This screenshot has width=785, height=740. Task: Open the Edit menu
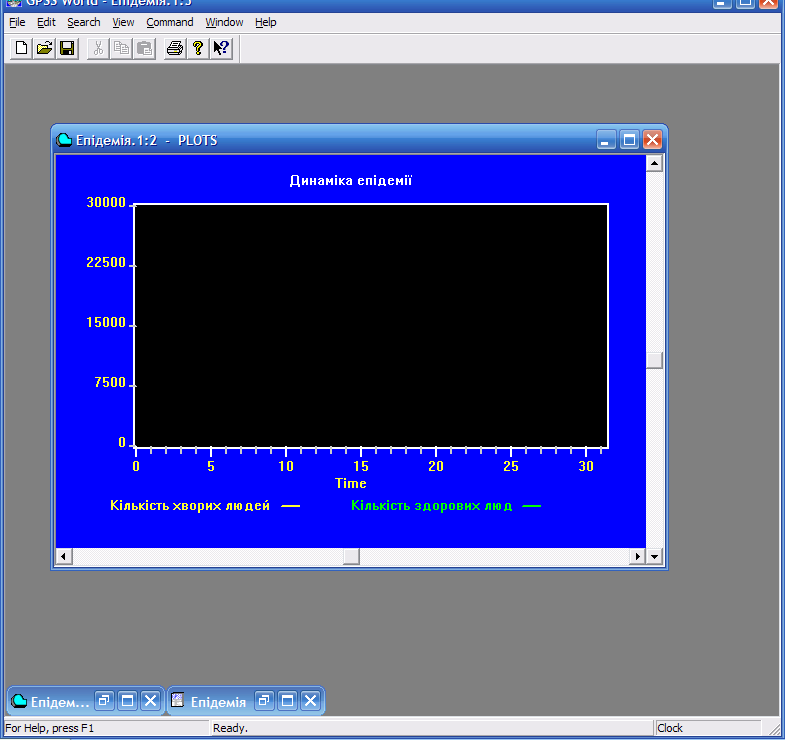point(46,23)
